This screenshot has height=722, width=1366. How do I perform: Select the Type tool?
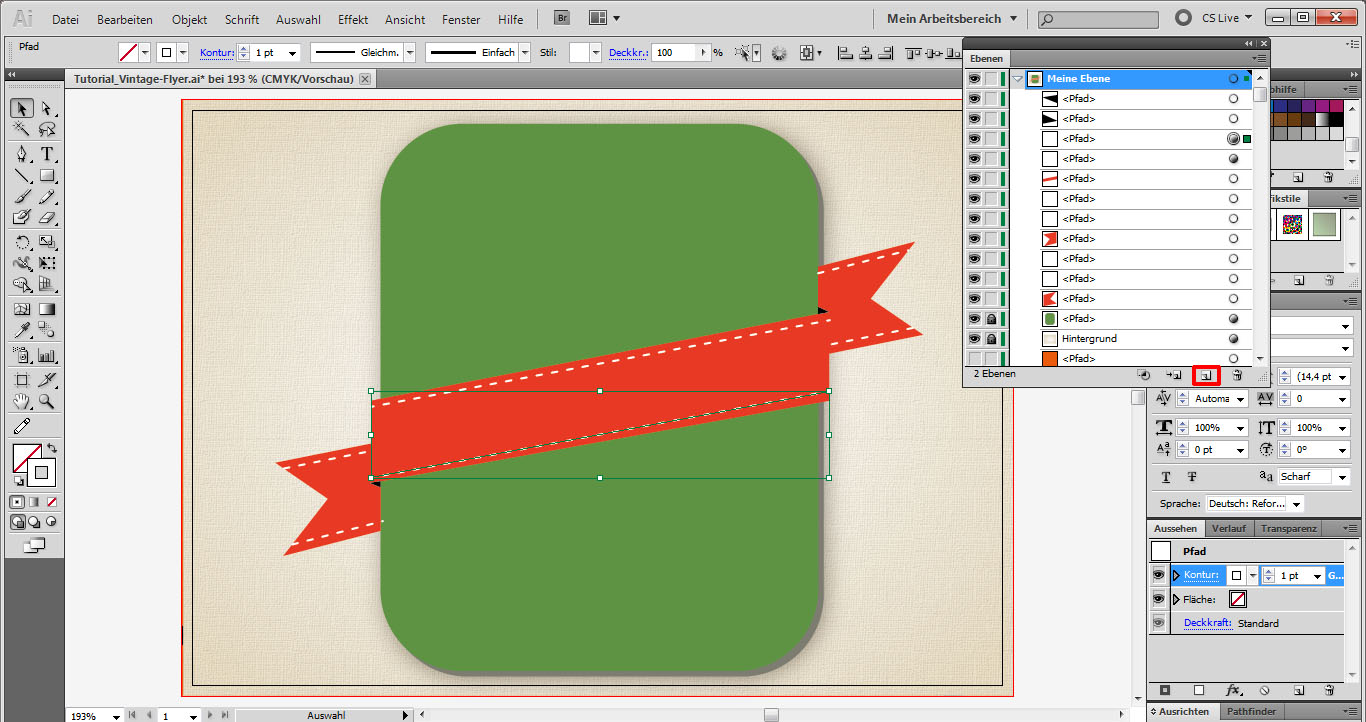47,154
